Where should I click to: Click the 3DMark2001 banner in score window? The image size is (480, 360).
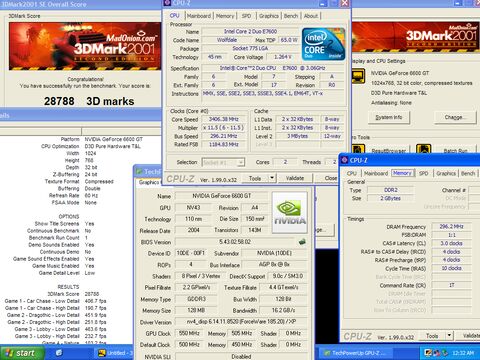tap(85, 46)
